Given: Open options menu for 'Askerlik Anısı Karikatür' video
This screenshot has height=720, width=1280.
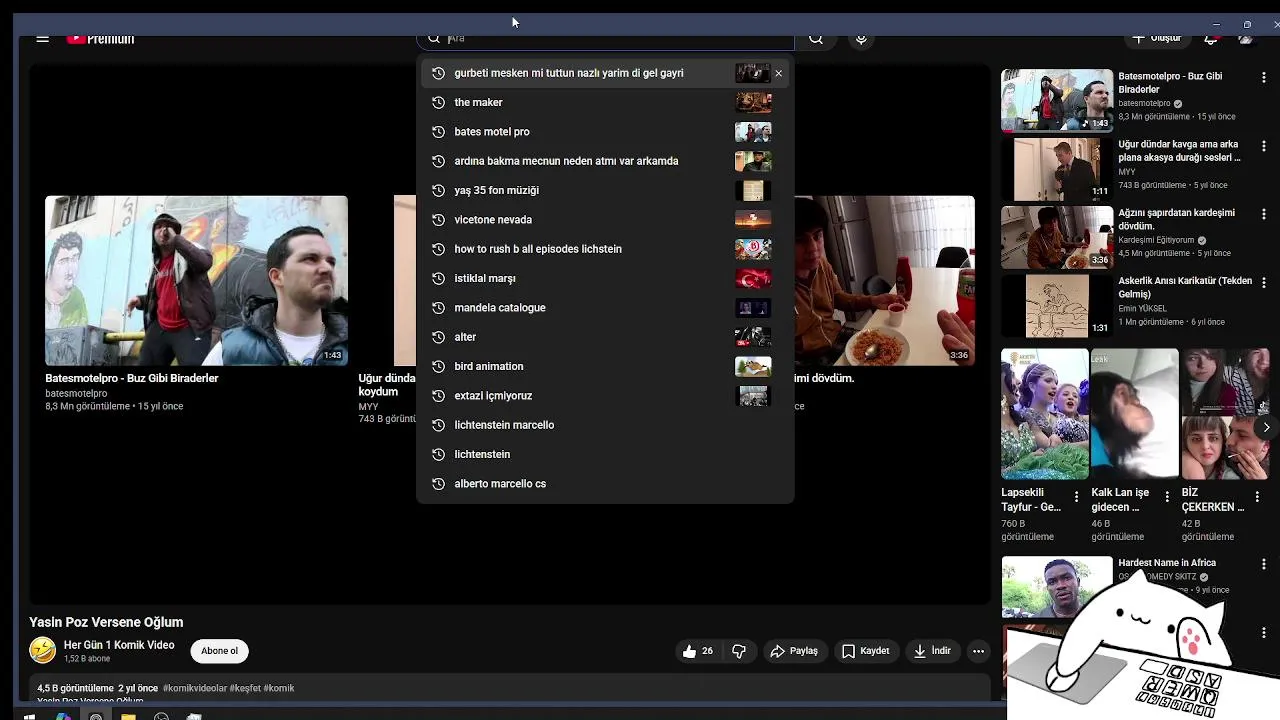Looking at the screenshot, I should pyautogui.click(x=1264, y=282).
